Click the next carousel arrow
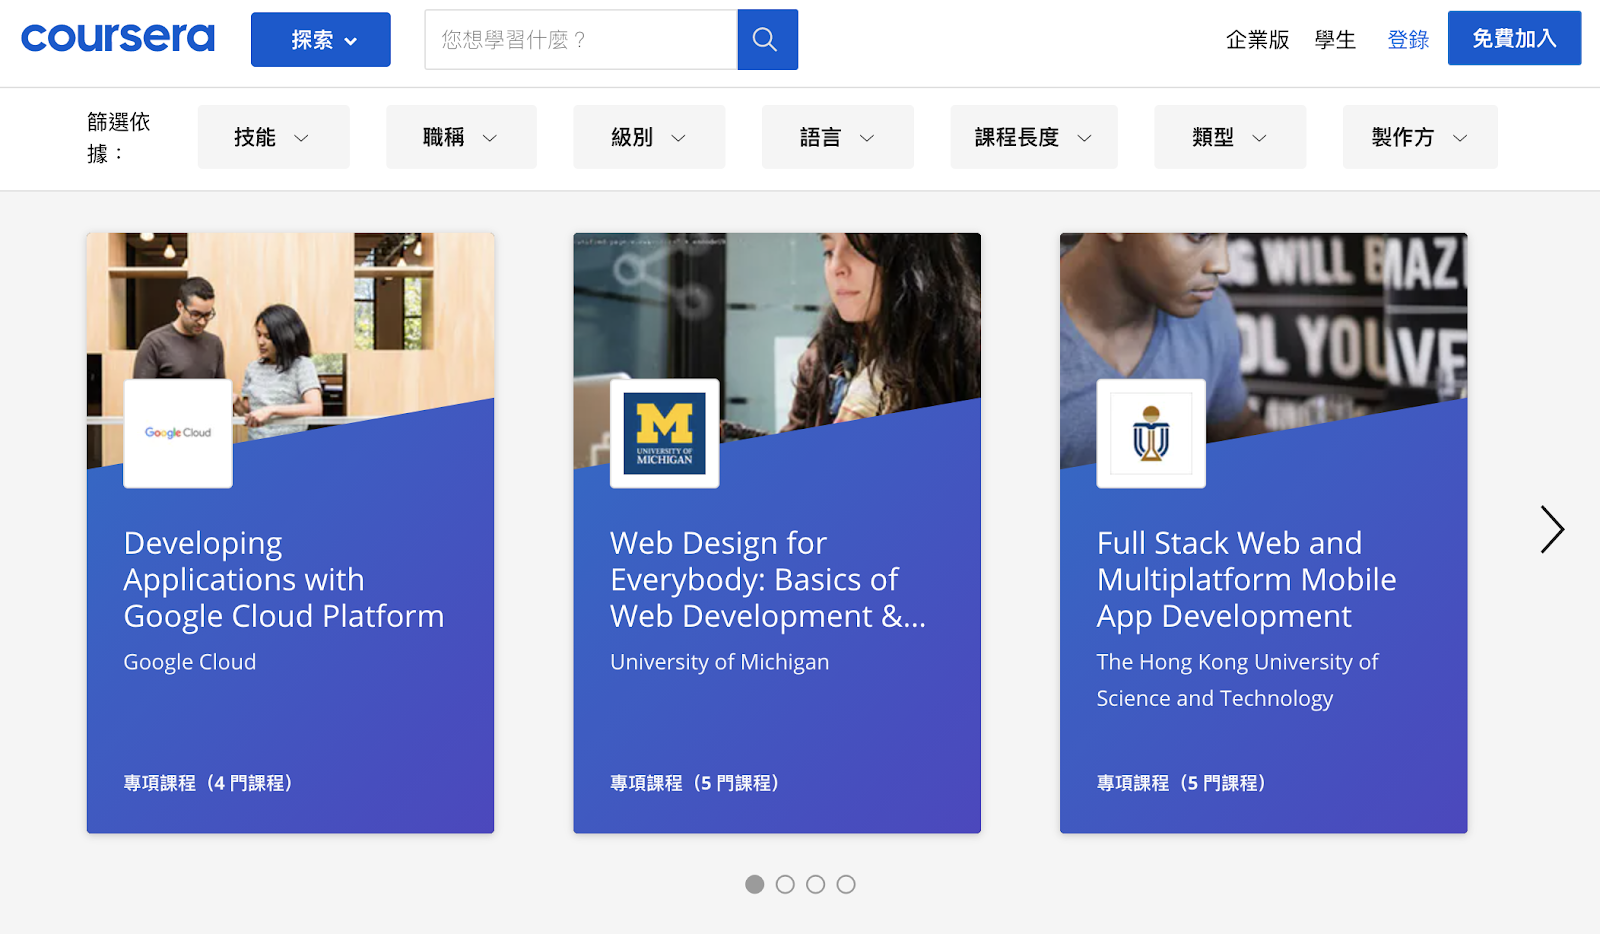This screenshot has width=1600, height=934. pos(1552,529)
